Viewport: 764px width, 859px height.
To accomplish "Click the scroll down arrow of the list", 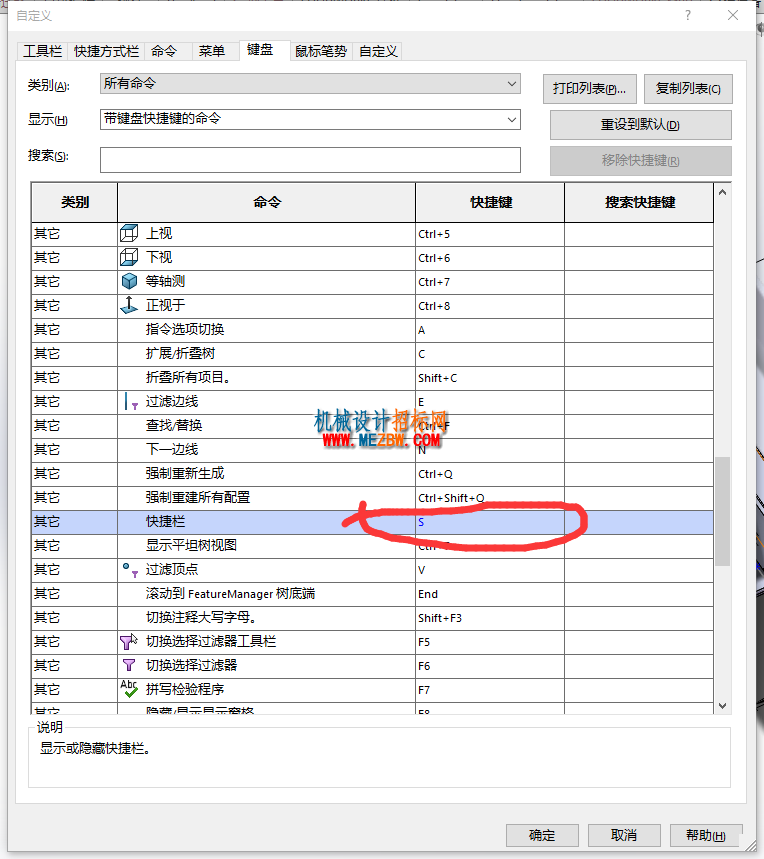I will pyautogui.click(x=722, y=706).
